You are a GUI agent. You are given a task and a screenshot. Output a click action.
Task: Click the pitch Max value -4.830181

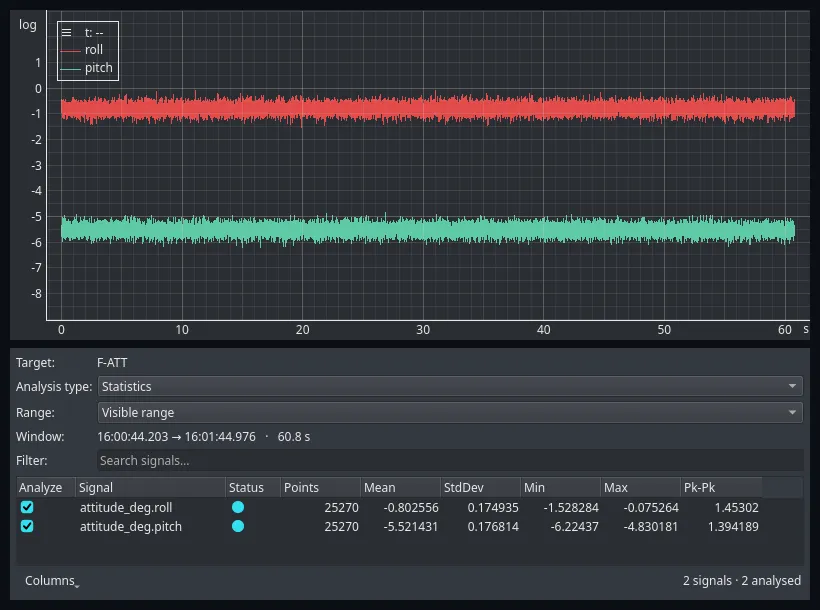click(x=651, y=527)
